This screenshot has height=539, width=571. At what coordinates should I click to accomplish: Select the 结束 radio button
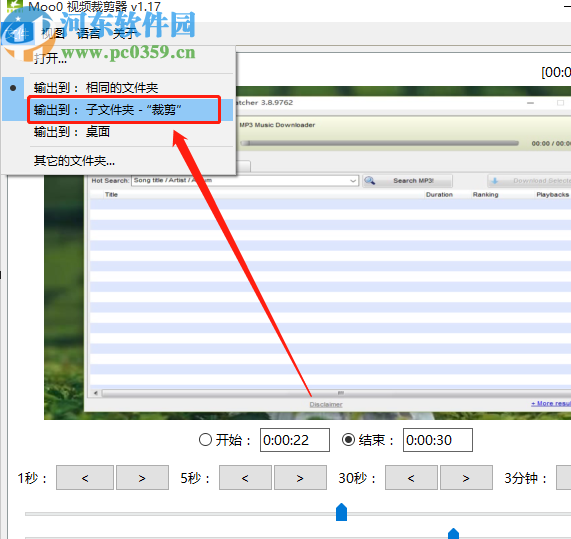pos(348,440)
